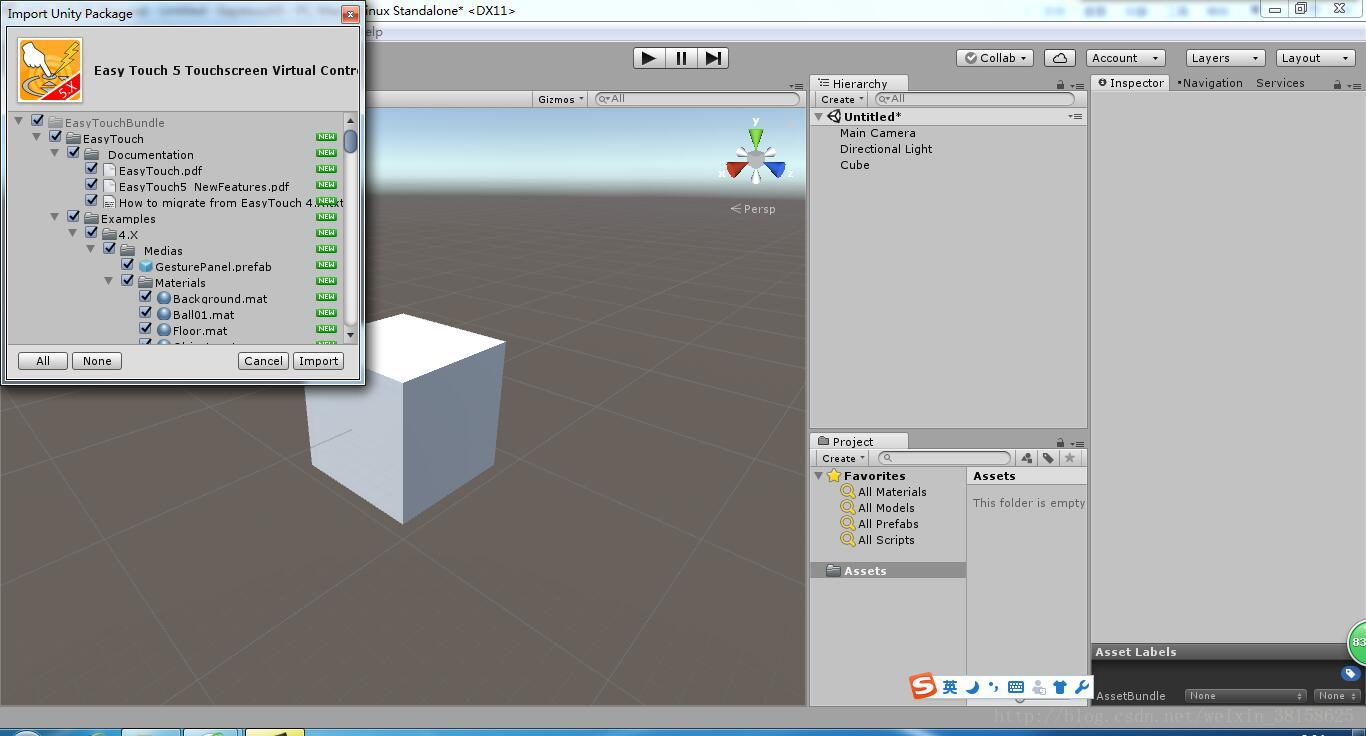Viewport: 1366px width, 736px height.
Task: Uncheck the Documentation folder checkbox
Action: tap(74, 153)
